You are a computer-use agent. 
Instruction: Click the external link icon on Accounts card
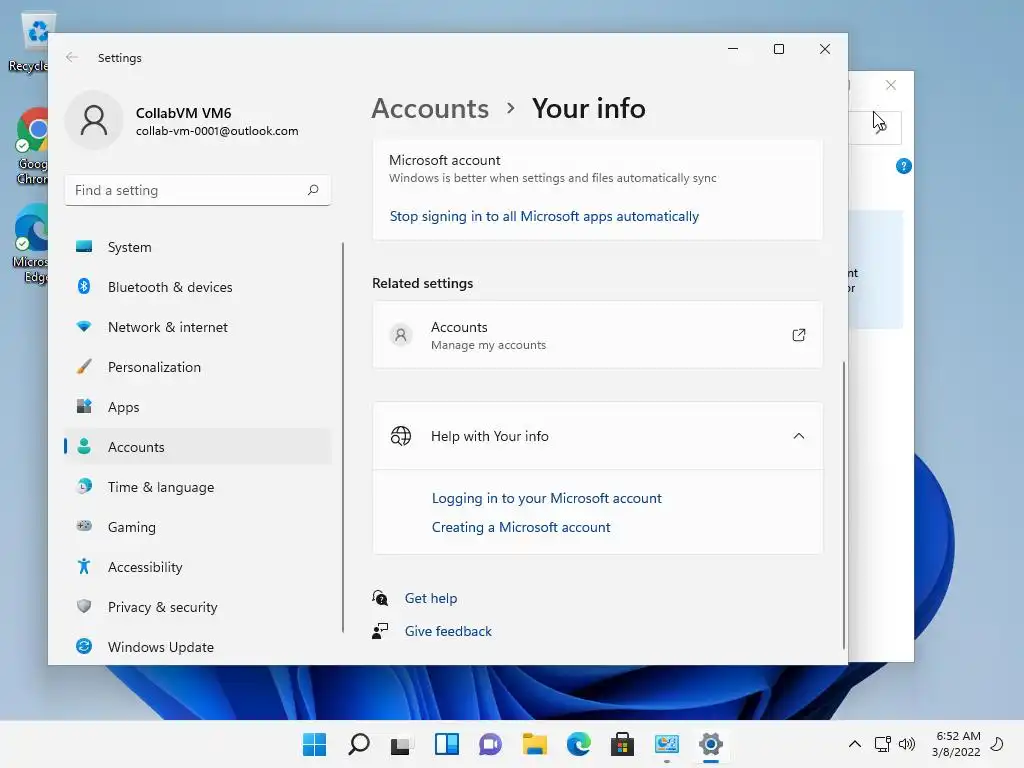(x=799, y=335)
